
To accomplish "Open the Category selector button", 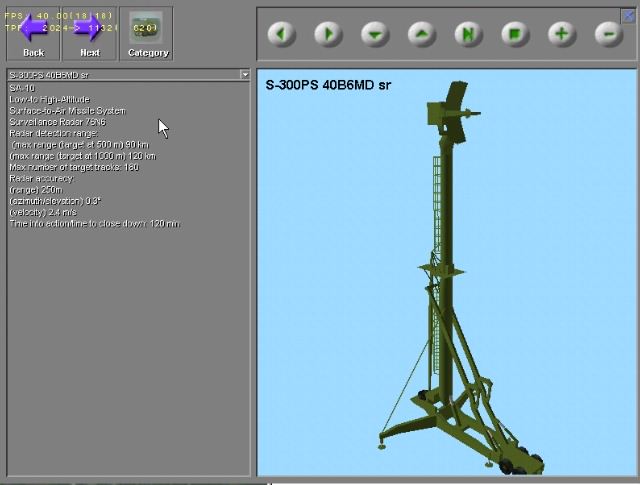I will (x=147, y=32).
